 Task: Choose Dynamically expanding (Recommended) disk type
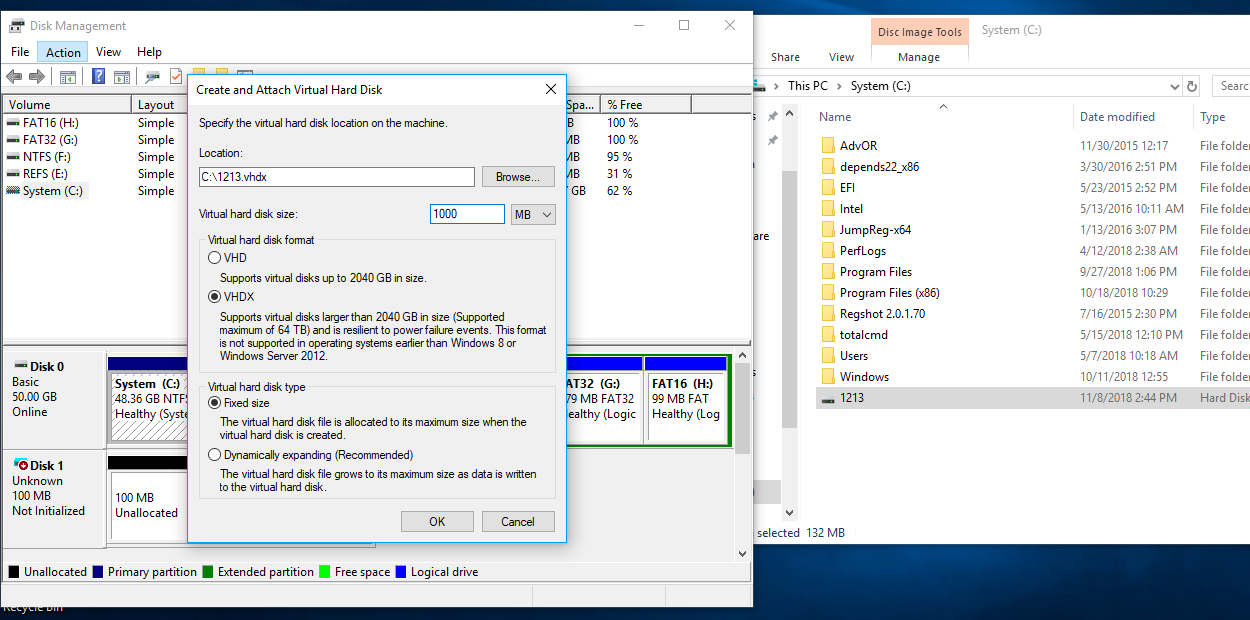(214, 455)
